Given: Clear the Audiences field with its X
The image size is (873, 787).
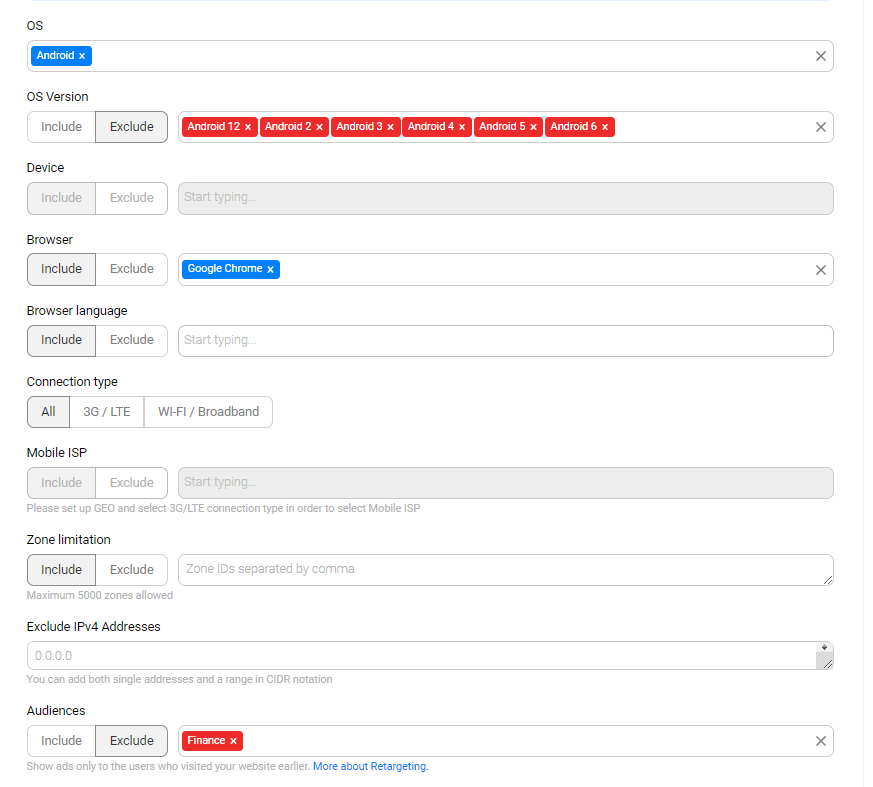Looking at the screenshot, I should 820,740.
